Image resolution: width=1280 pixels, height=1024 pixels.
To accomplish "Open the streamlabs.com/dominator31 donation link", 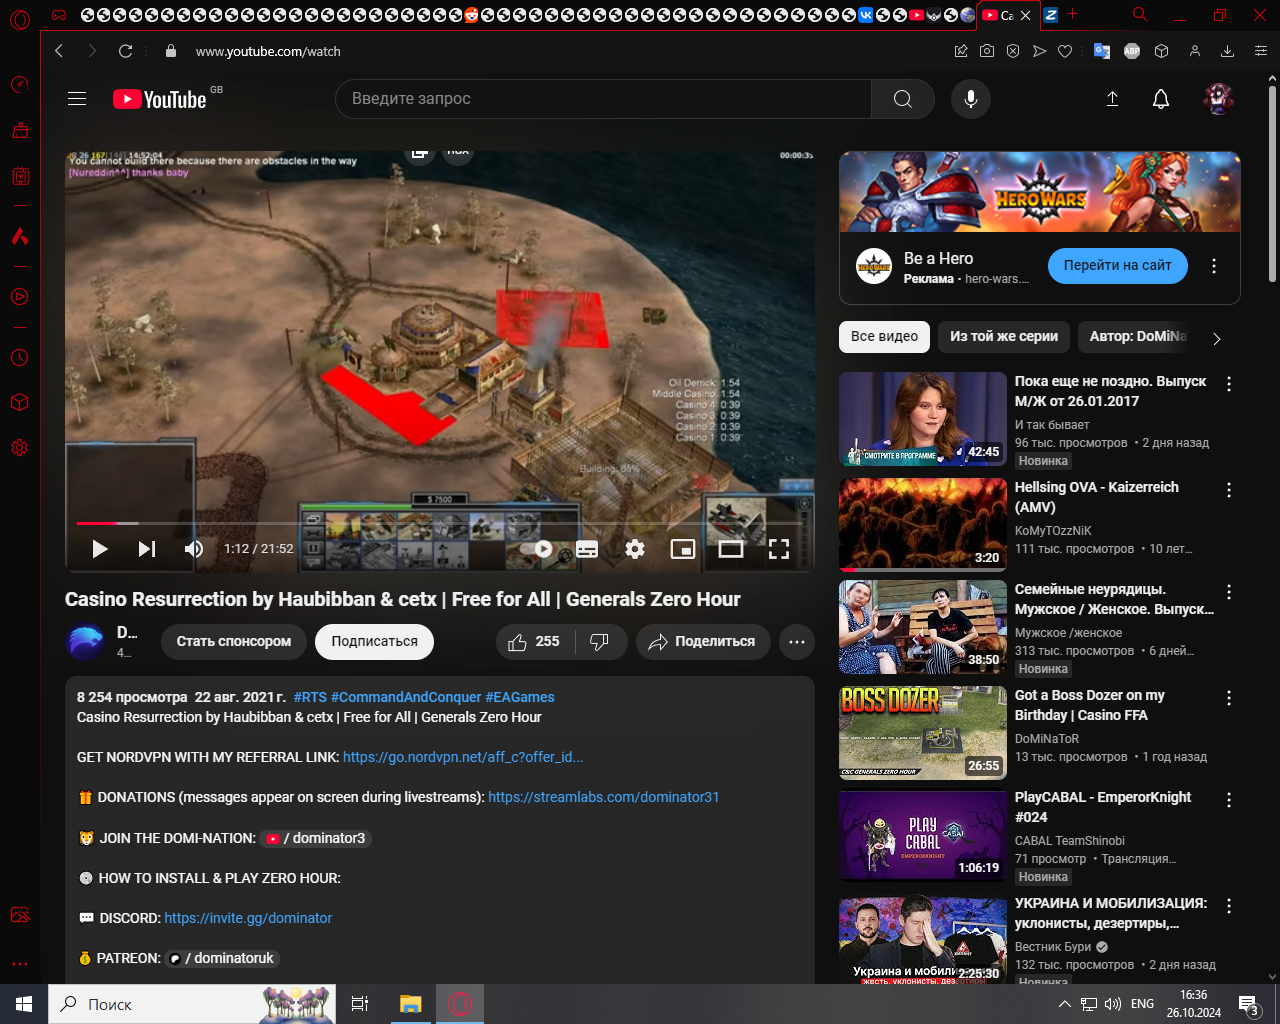I will [x=604, y=798].
